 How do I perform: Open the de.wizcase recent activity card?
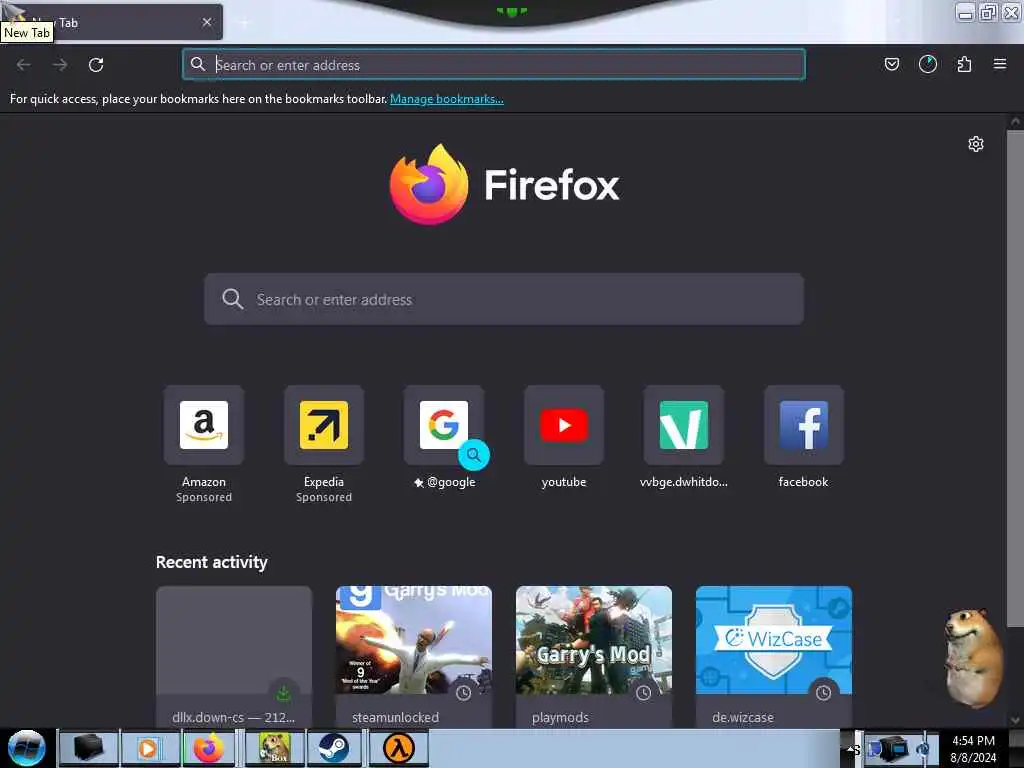pos(774,656)
